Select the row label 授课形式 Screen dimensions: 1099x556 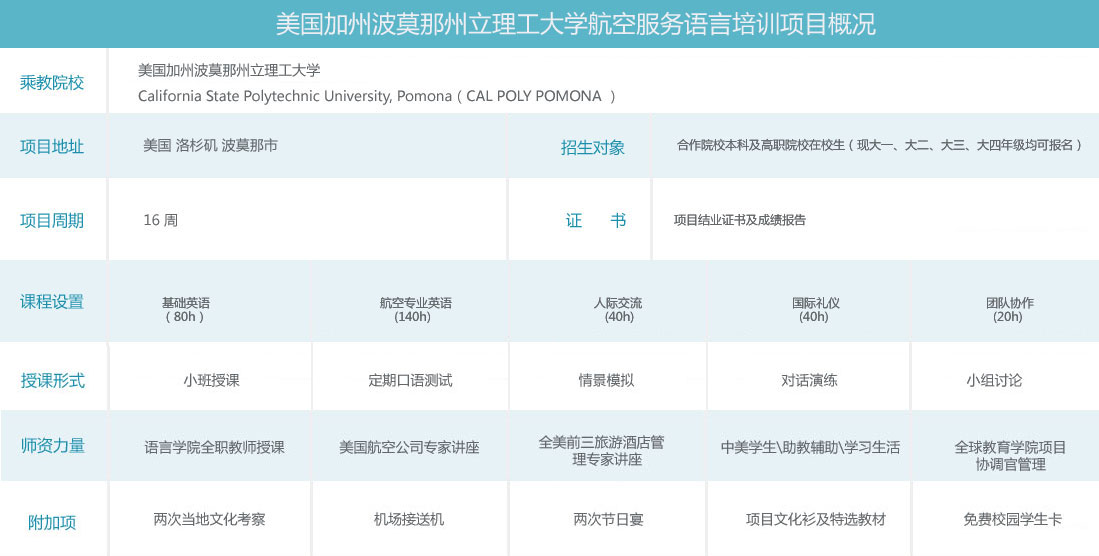pyautogui.click(x=52, y=381)
